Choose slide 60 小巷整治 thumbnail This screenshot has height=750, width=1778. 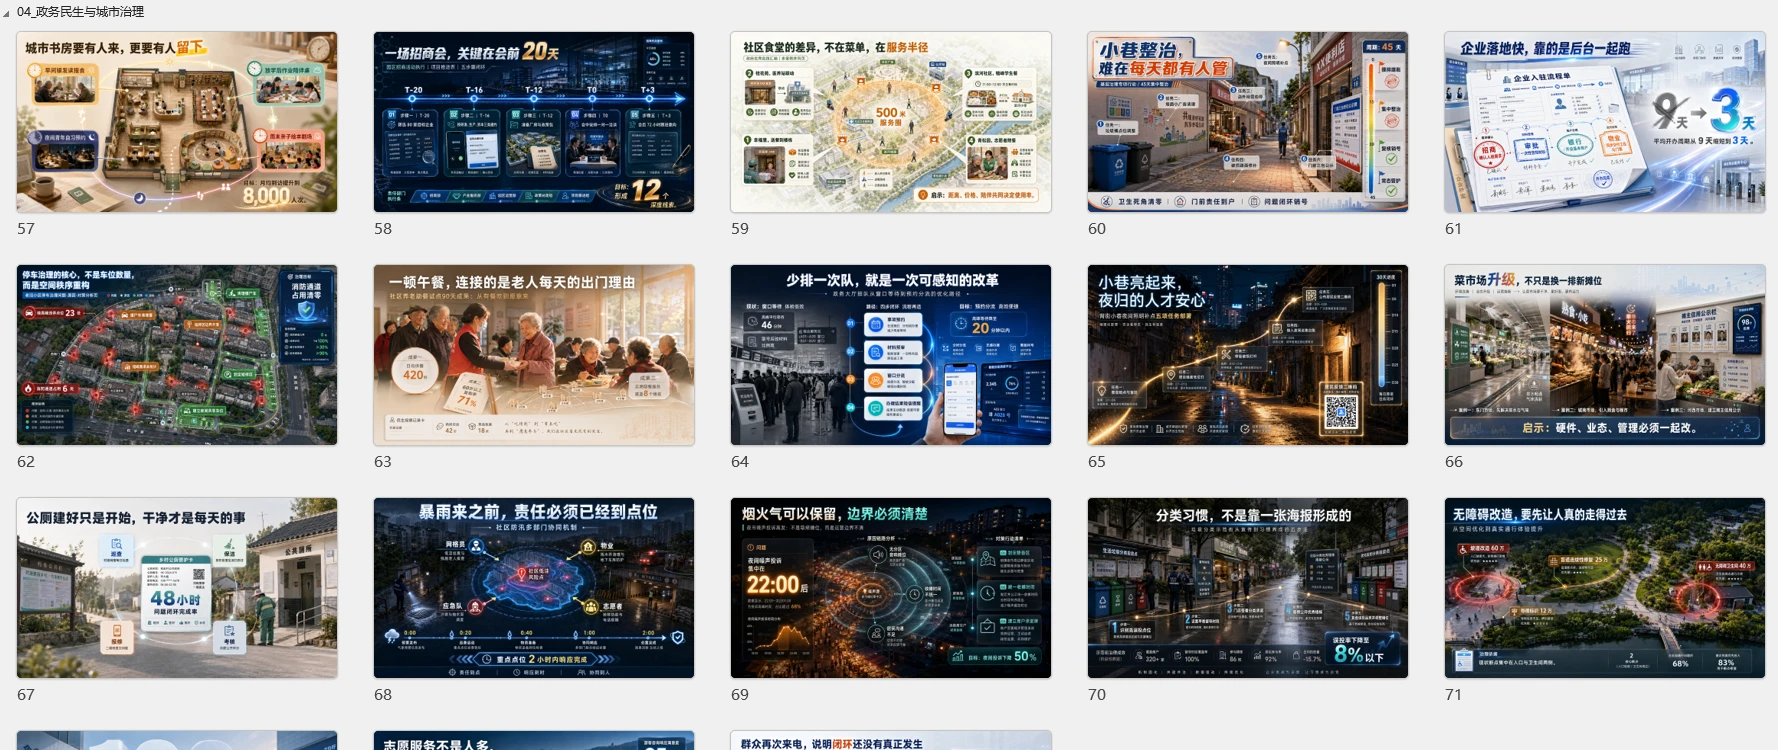[x=1248, y=122]
